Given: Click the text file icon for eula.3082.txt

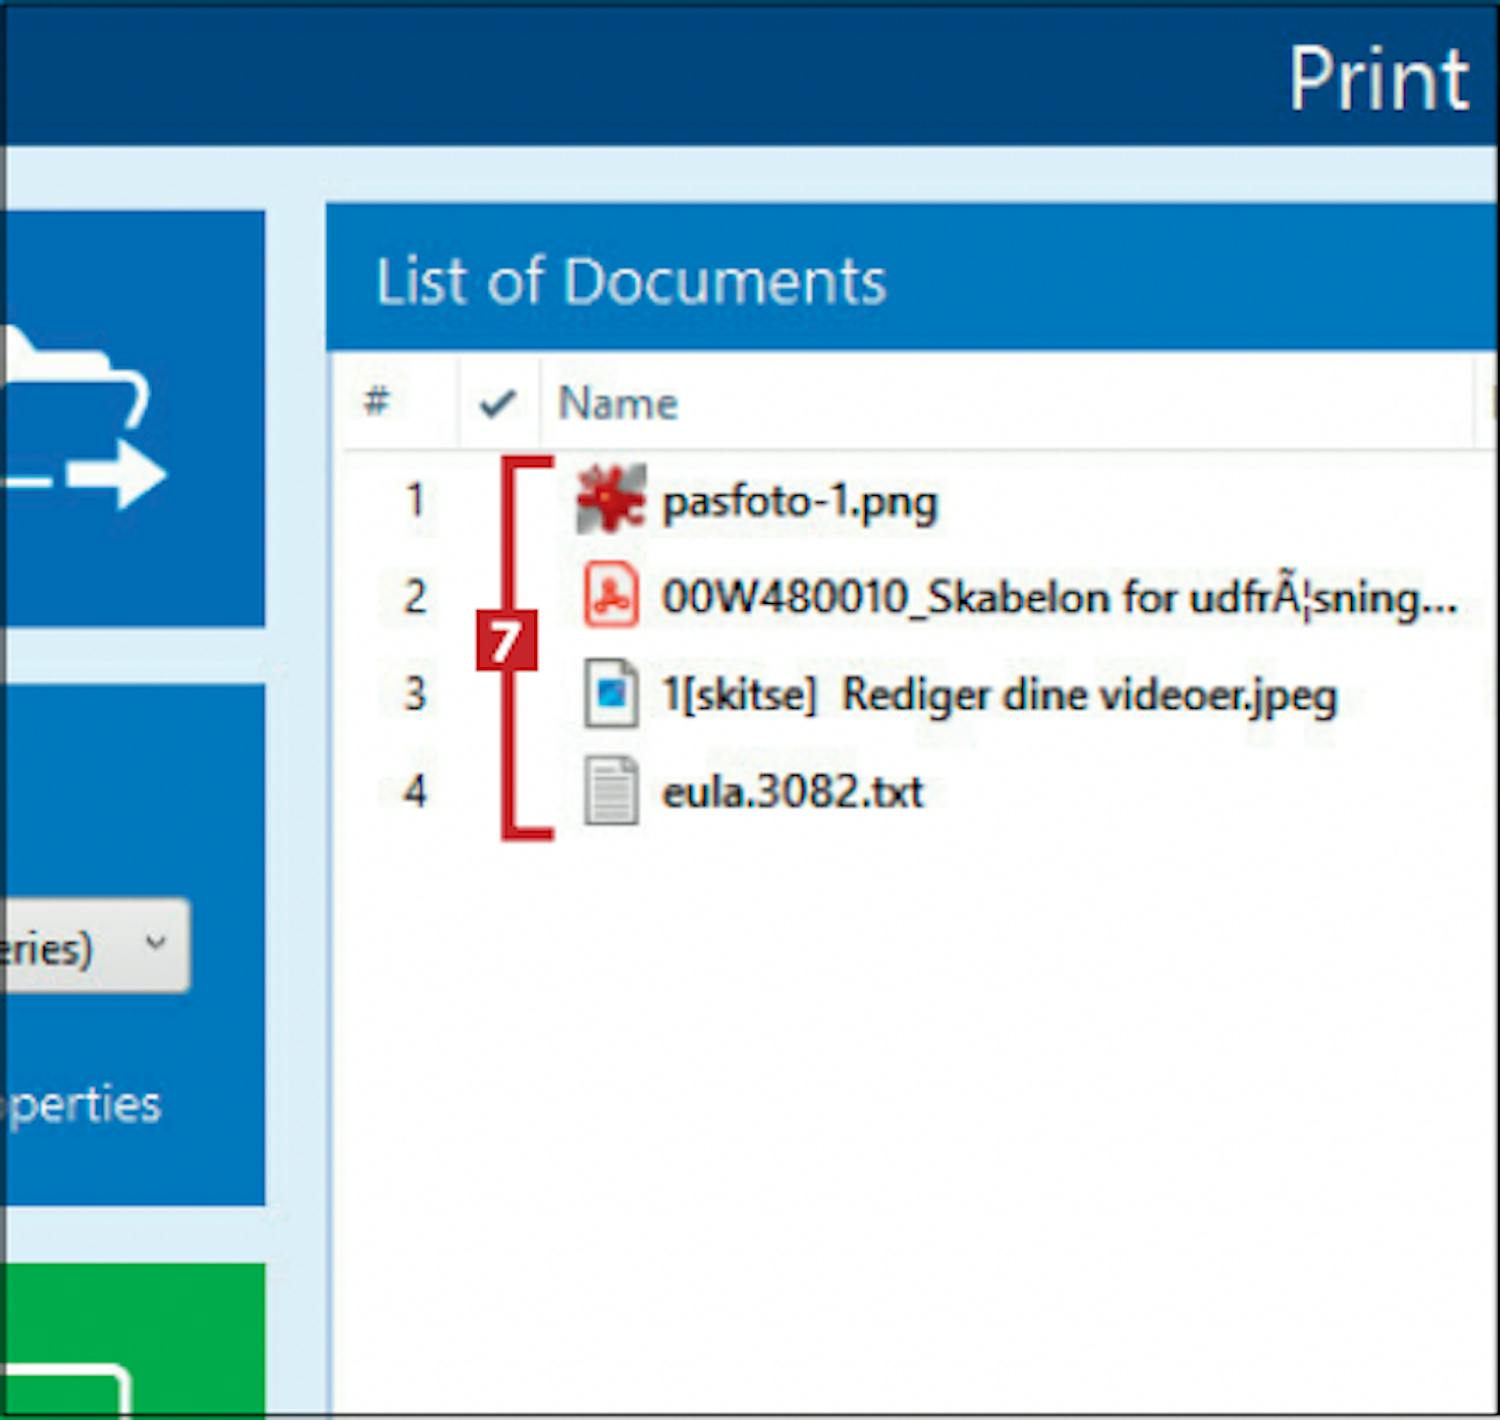Looking at the screenshot, I should pyautogui.click(x=611, y=791).
